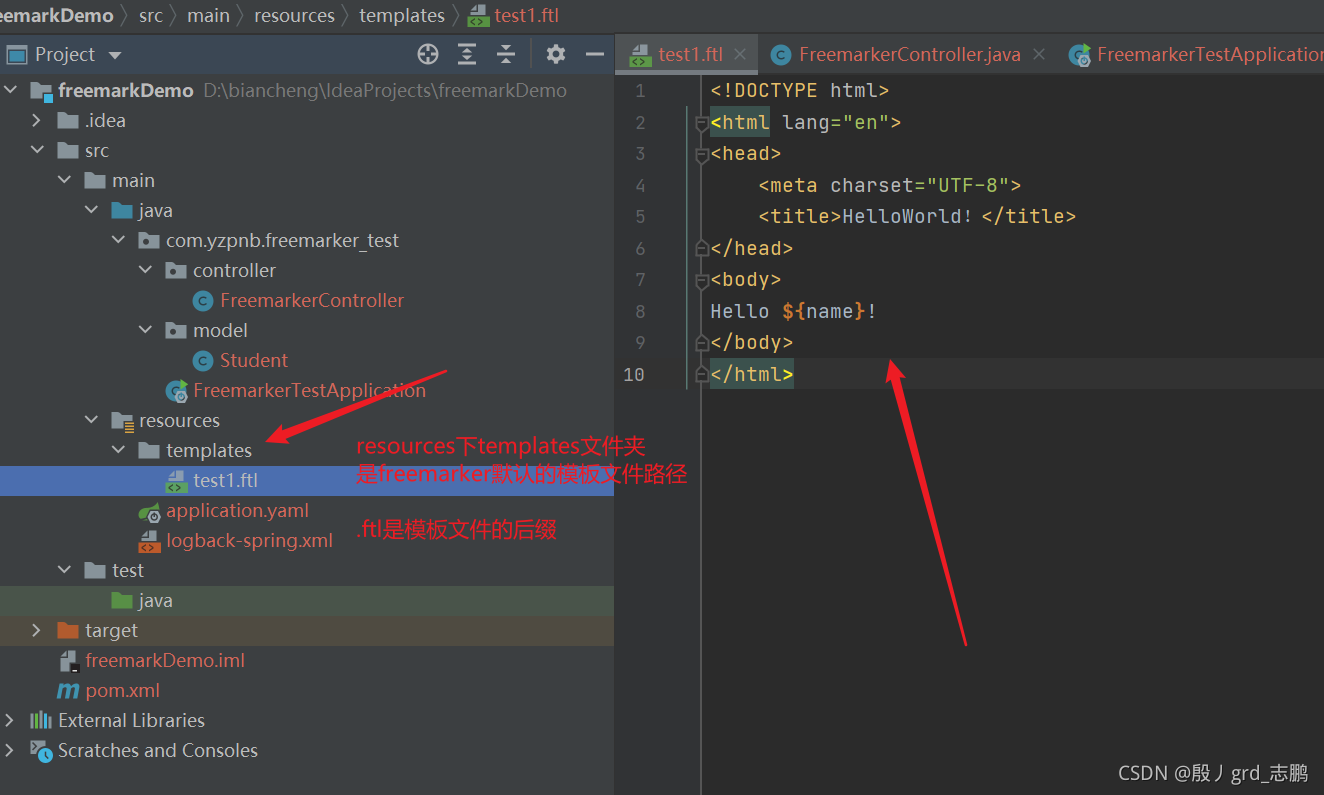The image size is (1324, 795).
Task: Select application.yaml file
Action: [237, 510]
